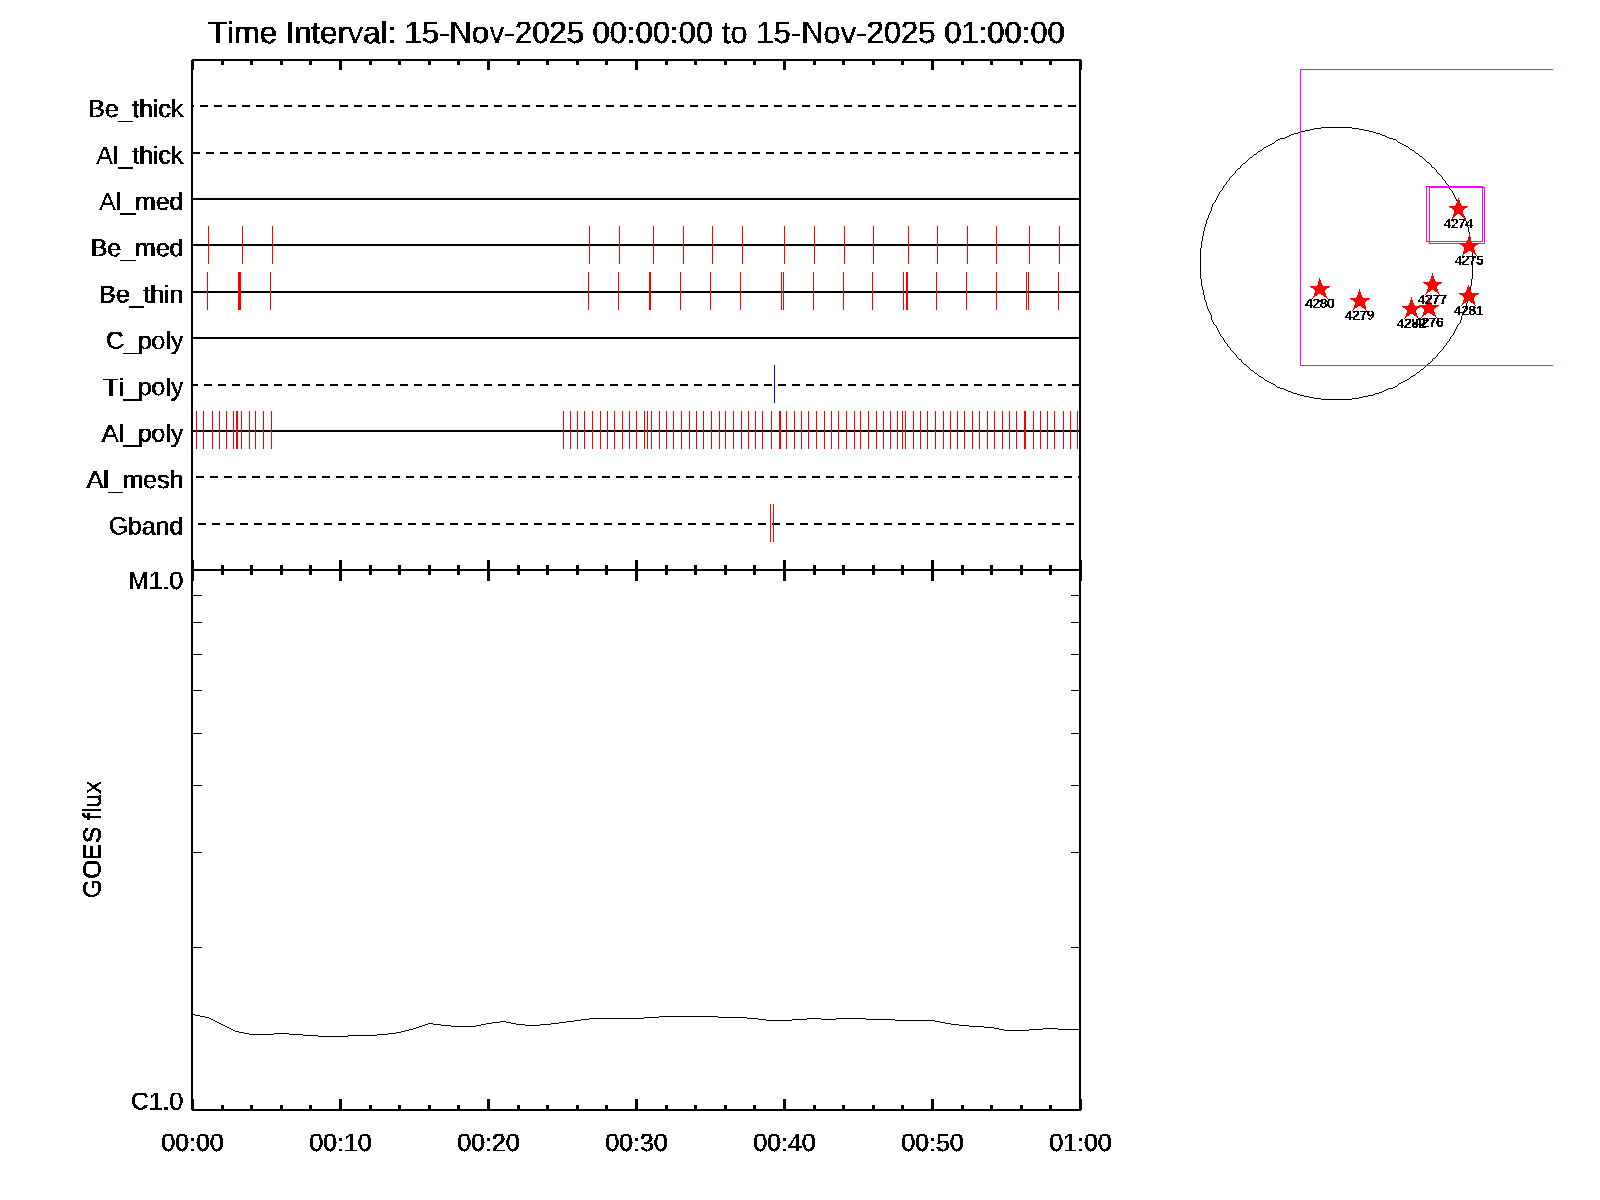Image resolution: width=1600 pixels, height=1200 pixels.
Task: Click the Time Interval title text
Action: tap(636, 33)
